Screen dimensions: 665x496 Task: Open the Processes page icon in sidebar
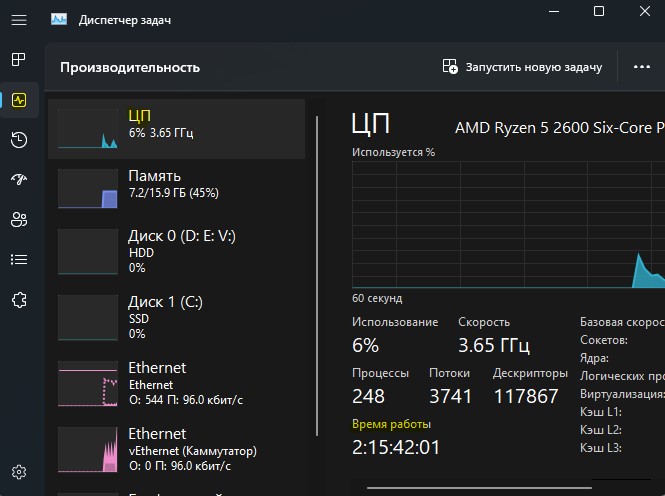tap(19, 59)
